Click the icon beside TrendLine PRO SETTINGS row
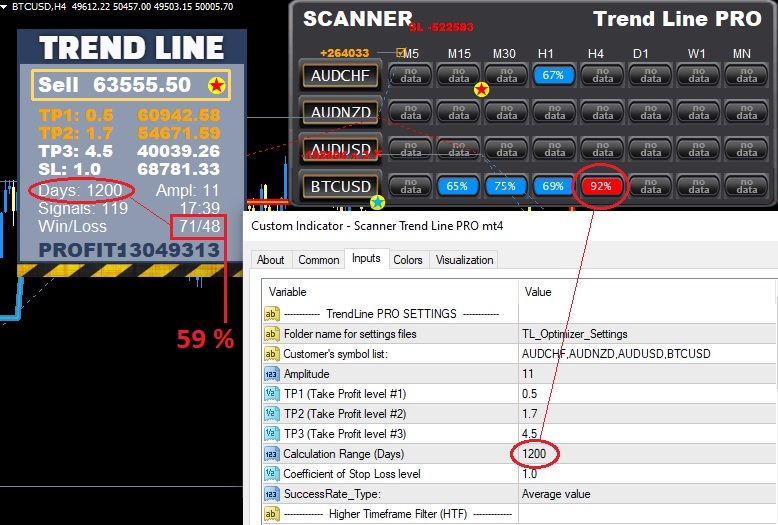Image resolution: width=778 pixels, height=525 pixels. [271, 314]
